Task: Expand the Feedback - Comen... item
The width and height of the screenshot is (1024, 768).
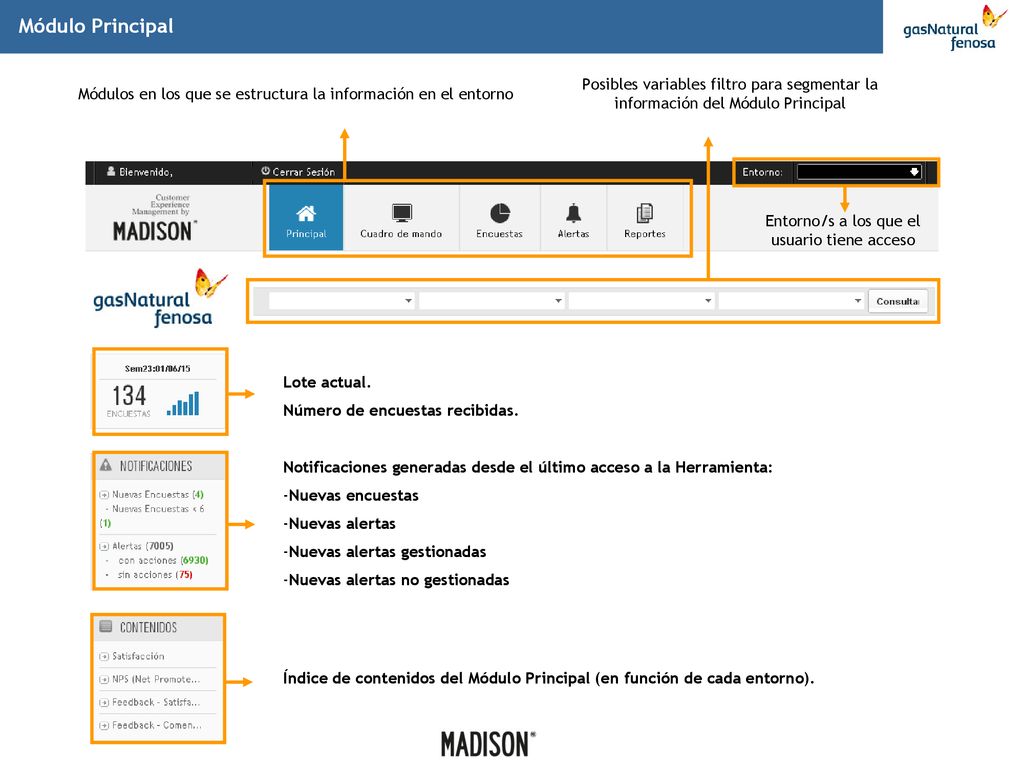Action: click(150, 725)
